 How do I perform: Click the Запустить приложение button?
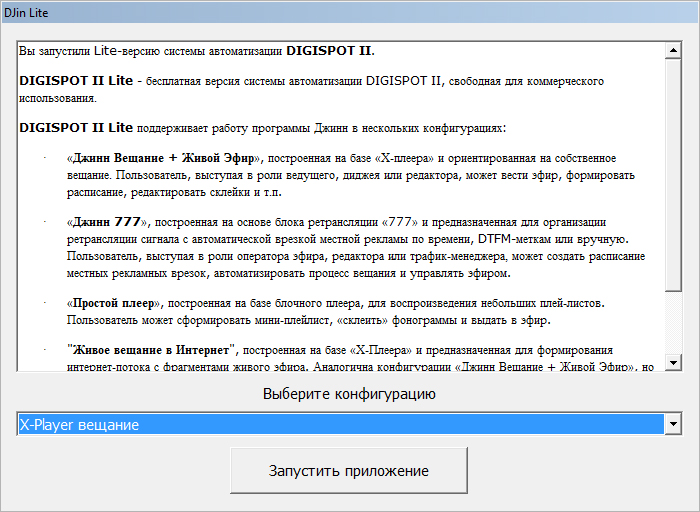348,471
